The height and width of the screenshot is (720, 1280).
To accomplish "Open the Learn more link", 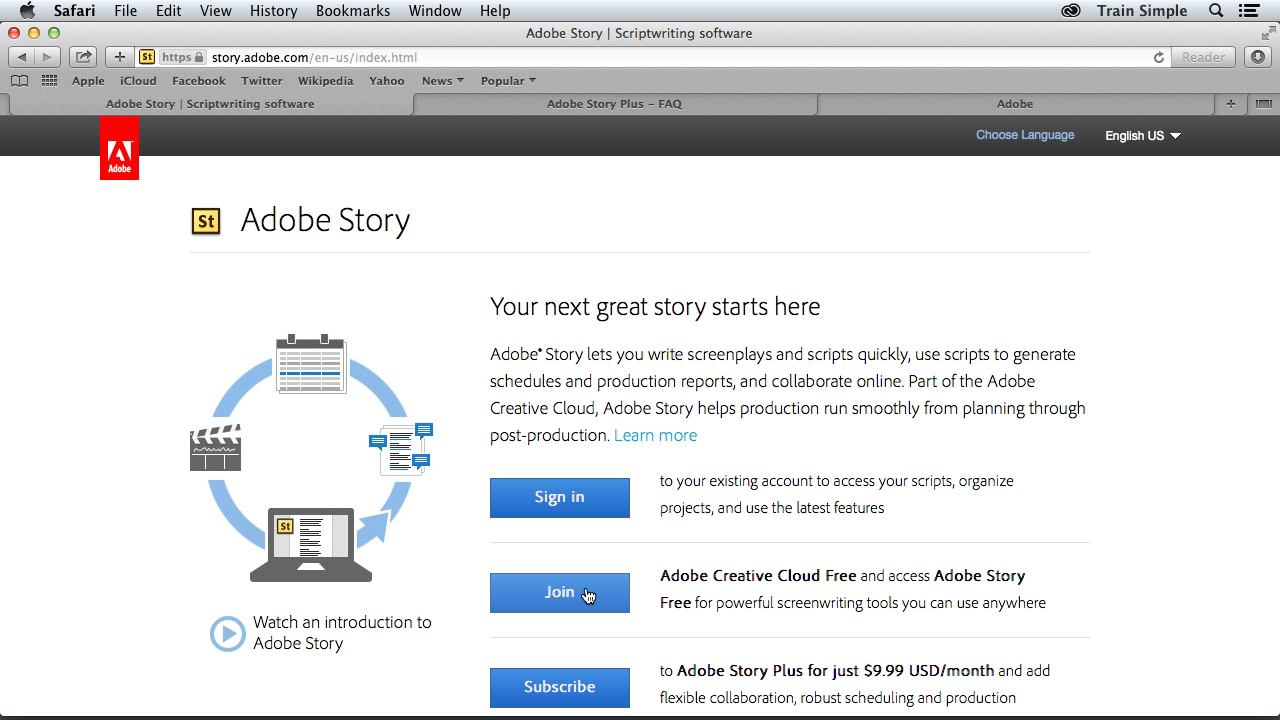I will coord(655,435).
